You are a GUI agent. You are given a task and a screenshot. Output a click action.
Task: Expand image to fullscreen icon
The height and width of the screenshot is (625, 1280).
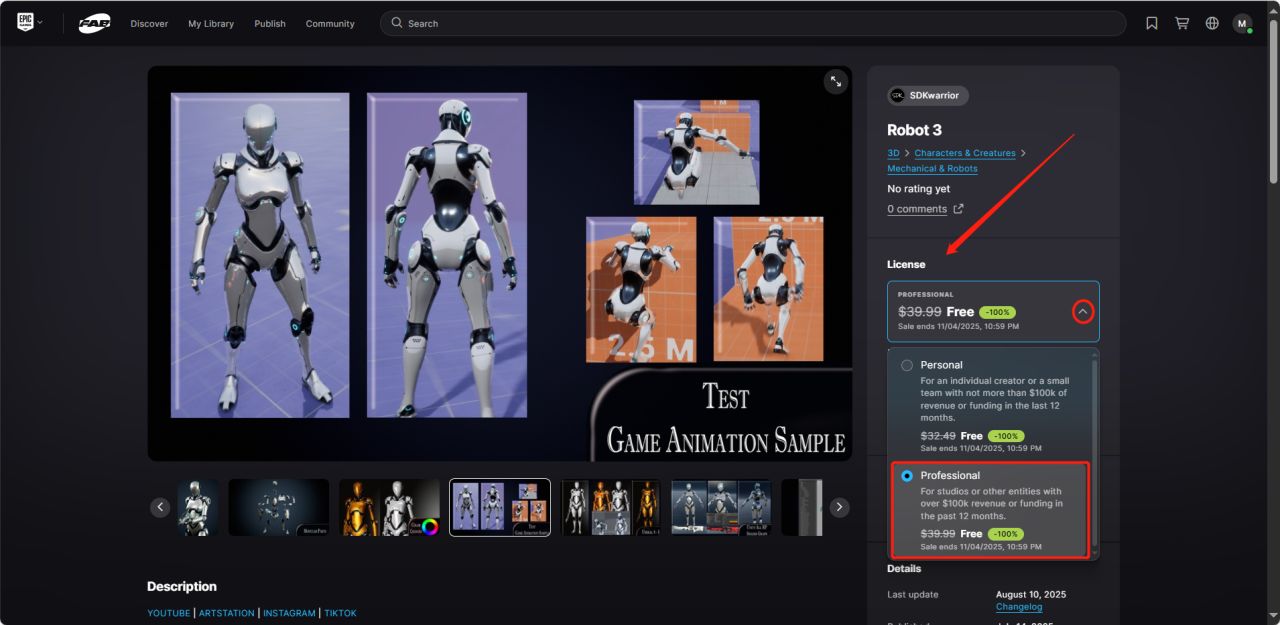835,82
